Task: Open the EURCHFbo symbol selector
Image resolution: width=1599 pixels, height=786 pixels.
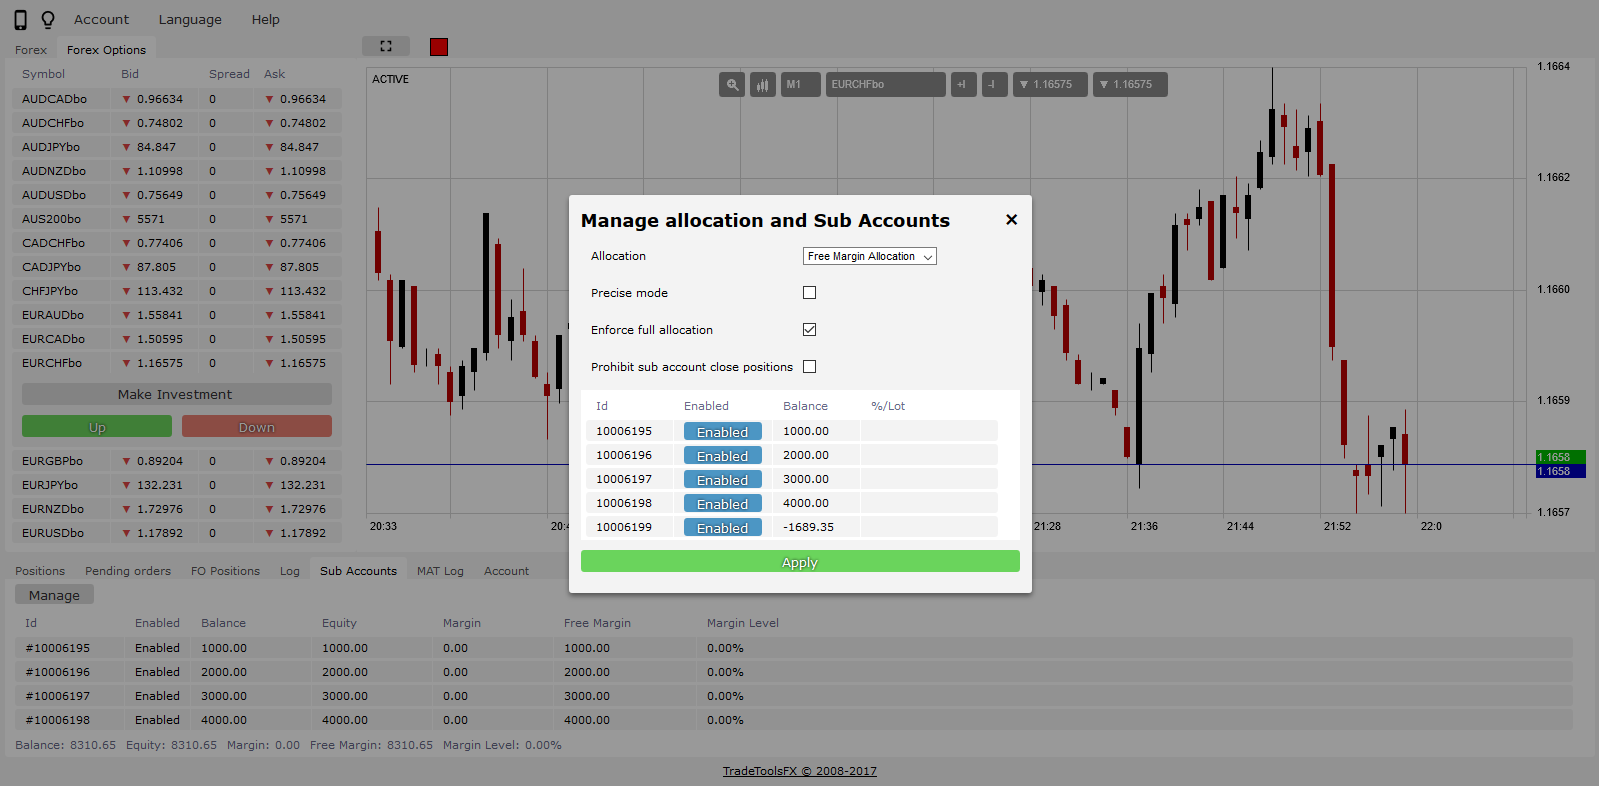Action: (x=884, y=85)
